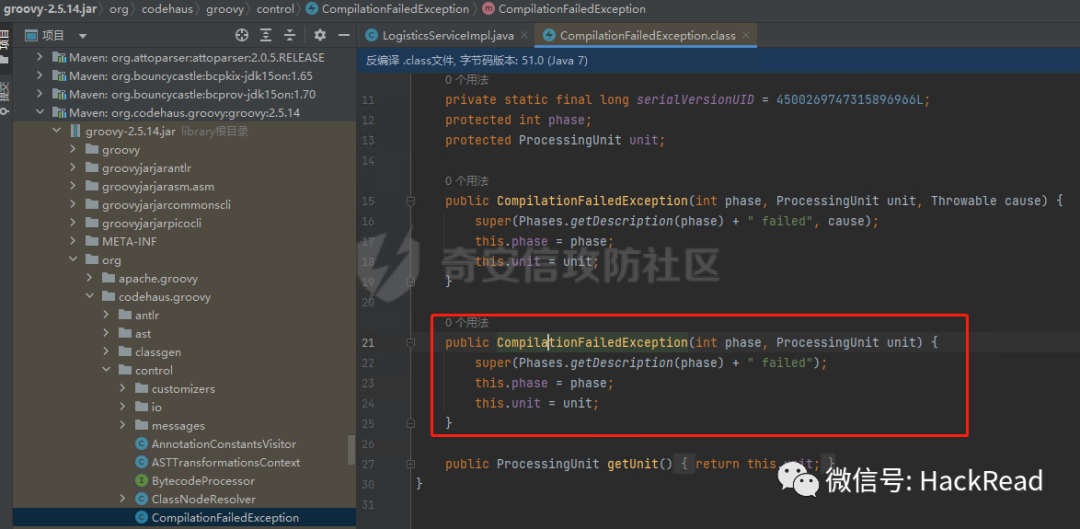Click serialVersionUID field name

[x=695, y=100]
